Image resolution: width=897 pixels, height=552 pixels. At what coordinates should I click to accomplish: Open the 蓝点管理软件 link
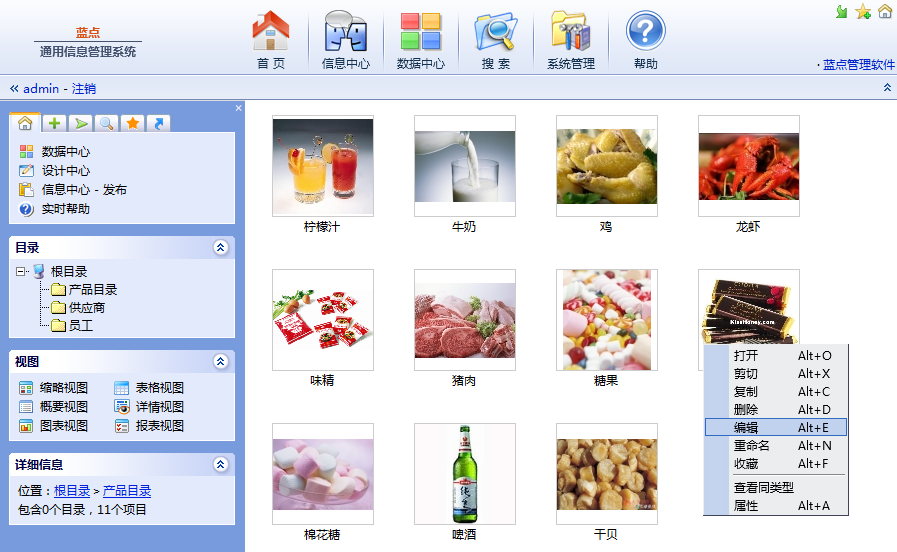pyautogui.click(x=858, y=65)
